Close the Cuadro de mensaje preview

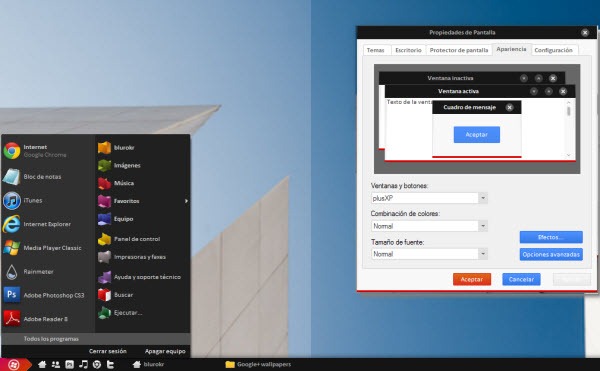click(509, 107)
